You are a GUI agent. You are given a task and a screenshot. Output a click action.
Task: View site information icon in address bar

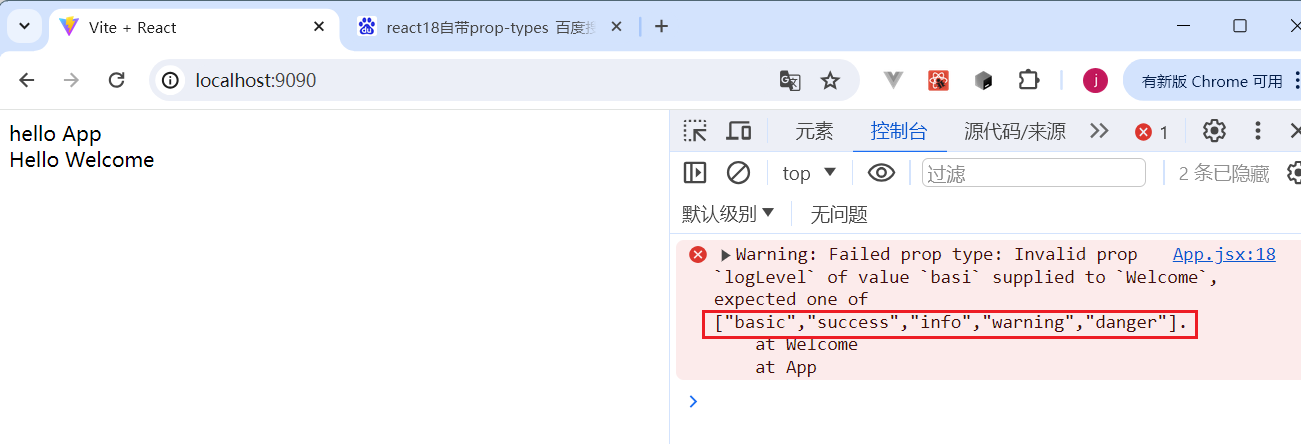tap(171, 80)
